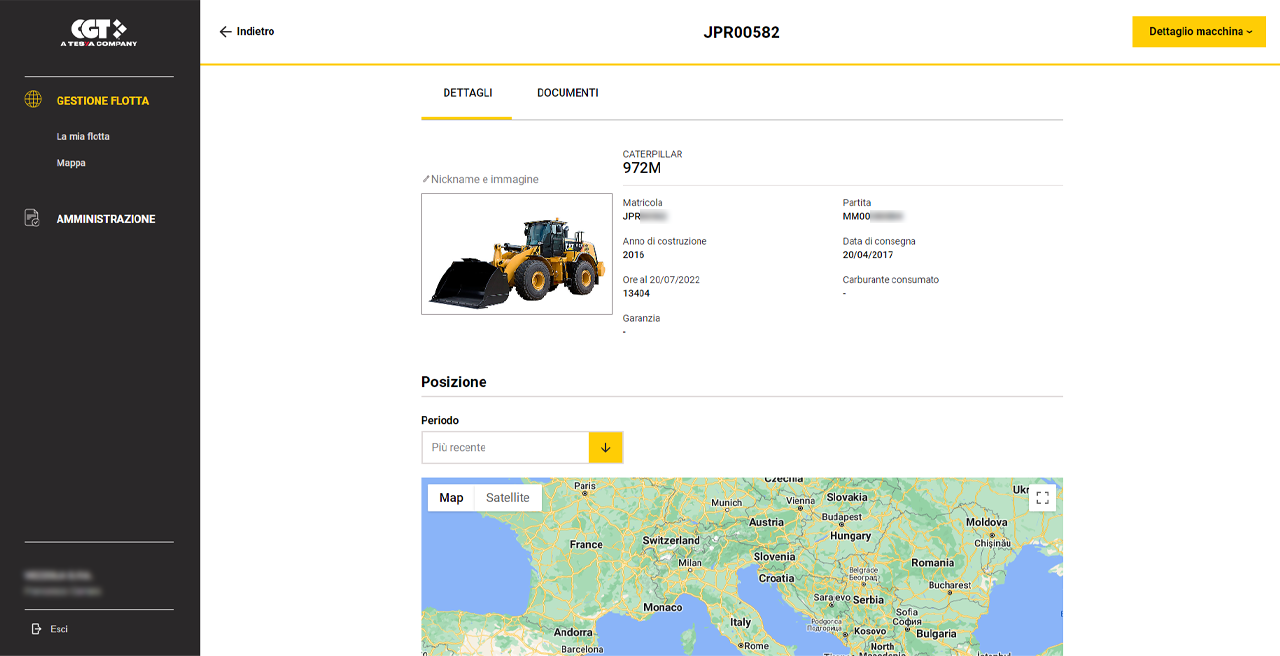
Task: Click the globe icon beside Gestione Flotta
Action: pos(33,100)
